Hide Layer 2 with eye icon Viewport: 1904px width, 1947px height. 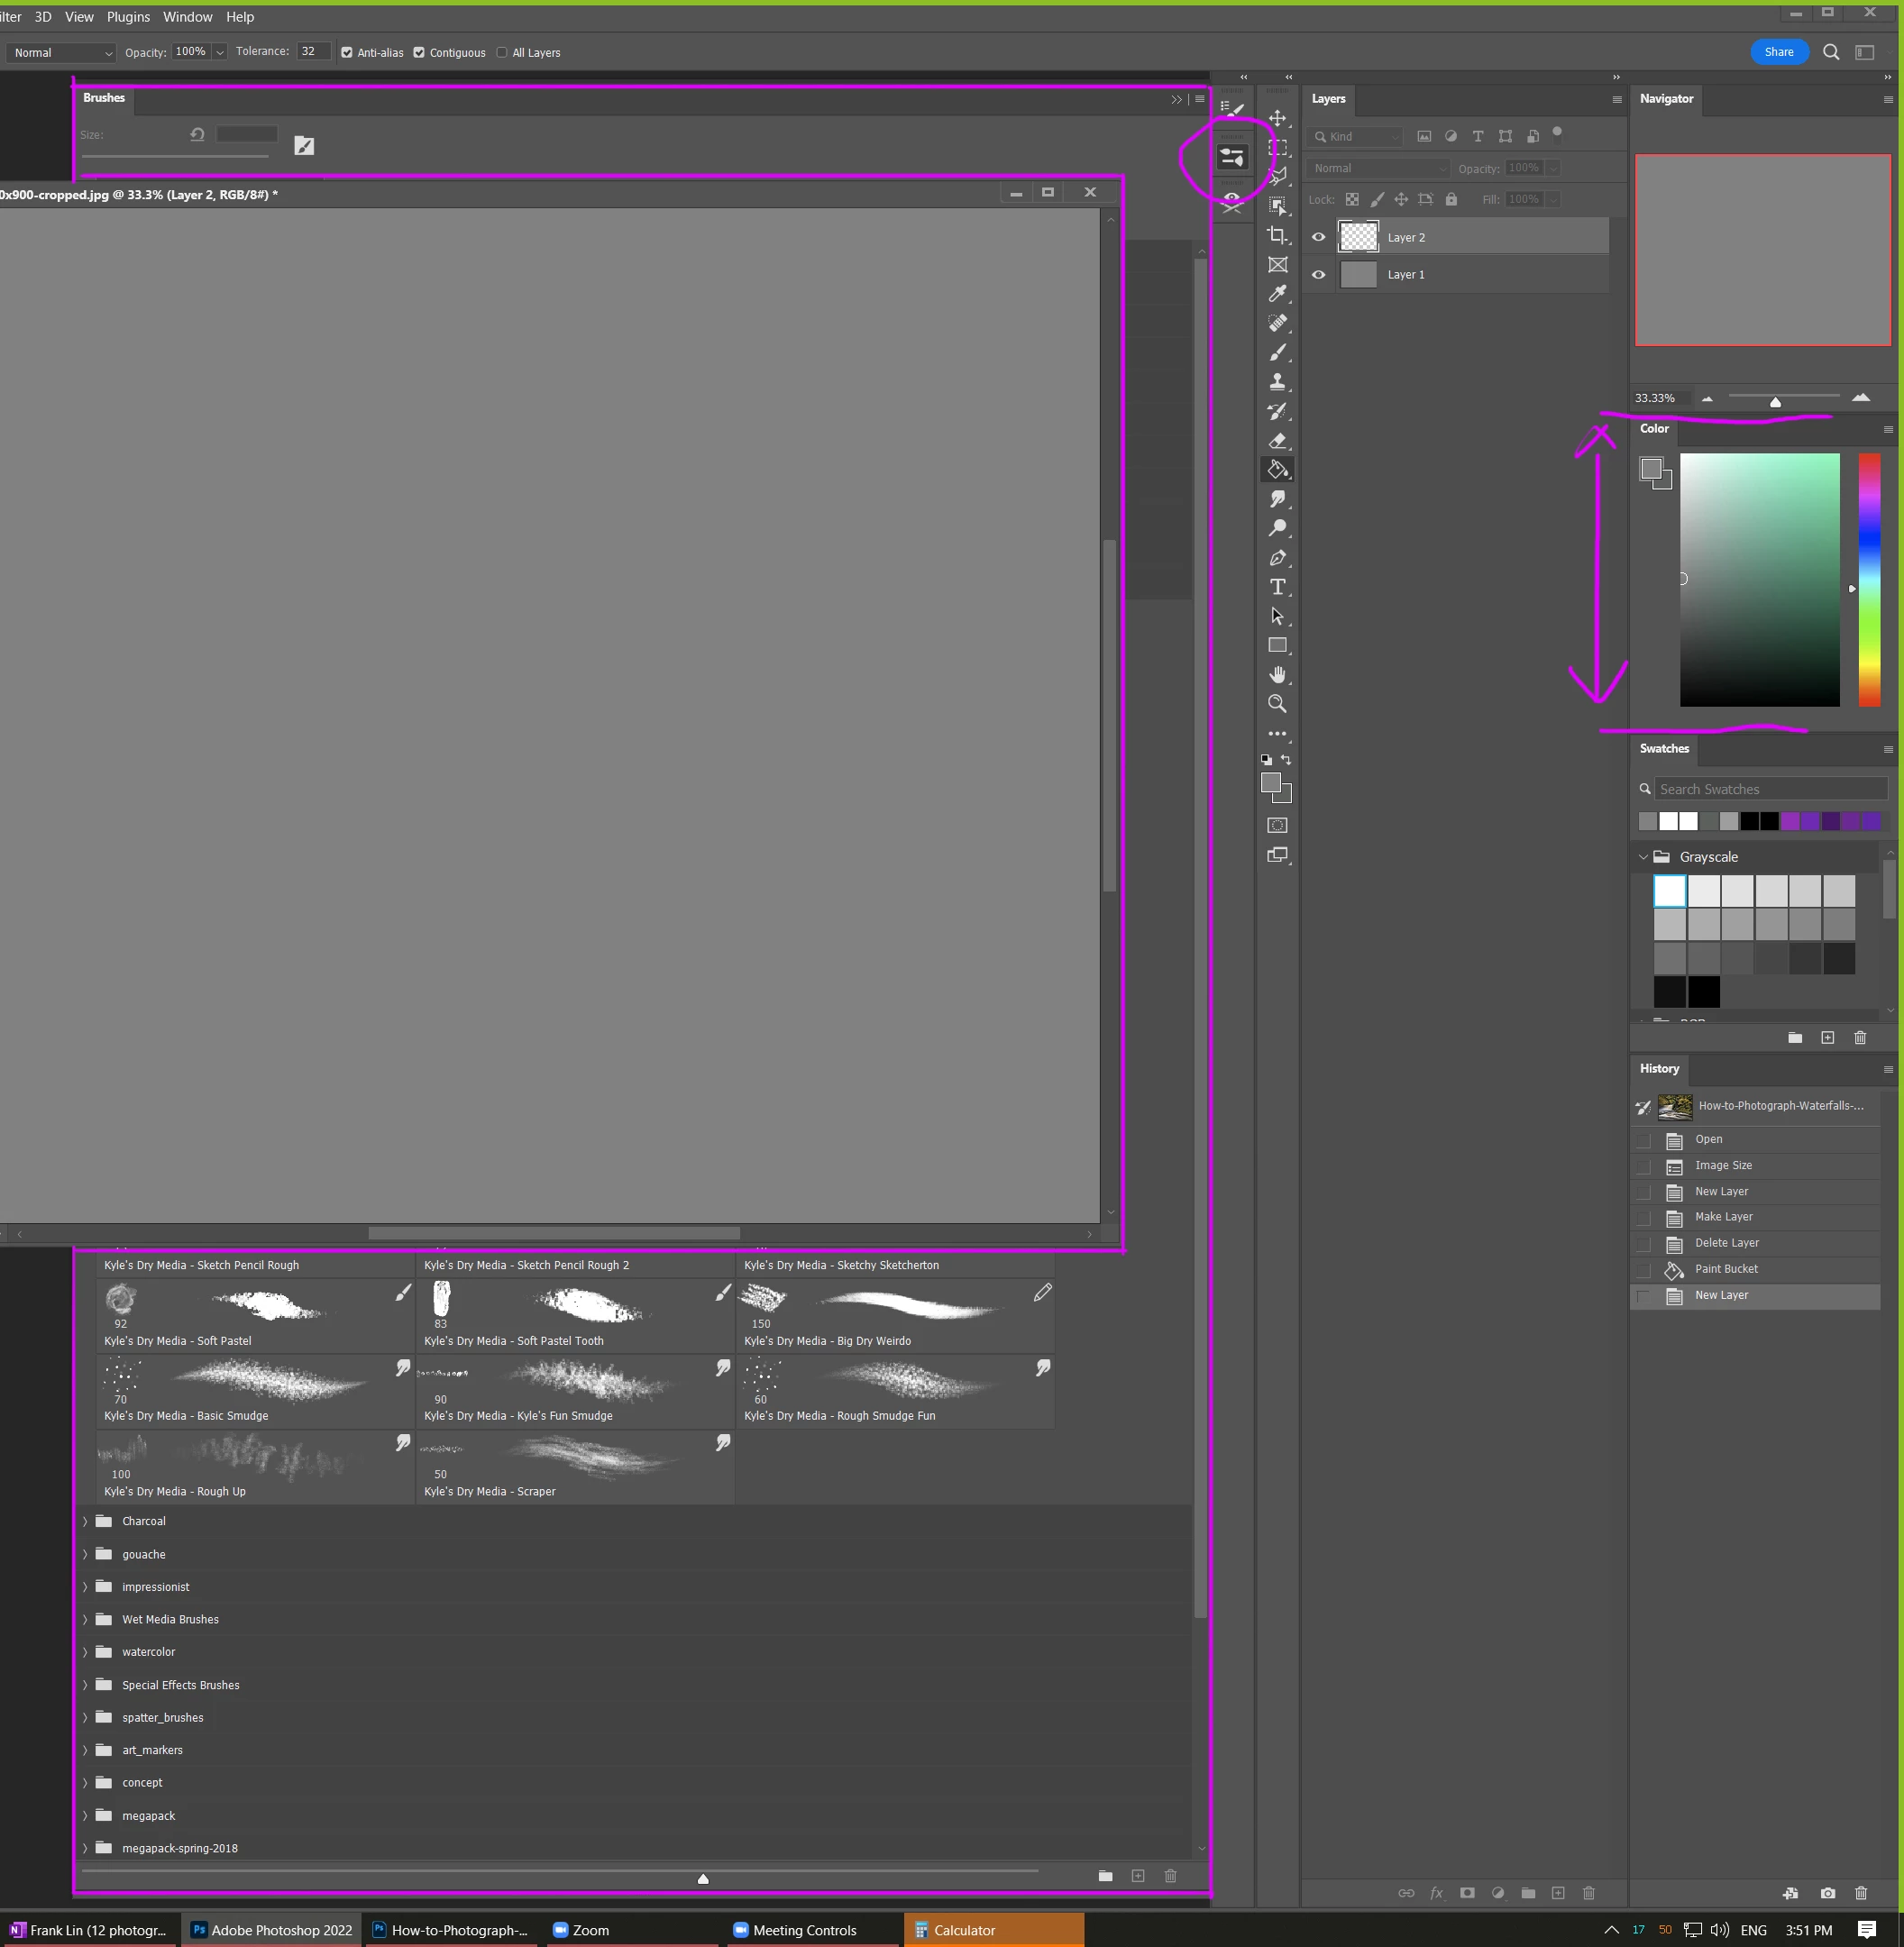[1318, 237]
